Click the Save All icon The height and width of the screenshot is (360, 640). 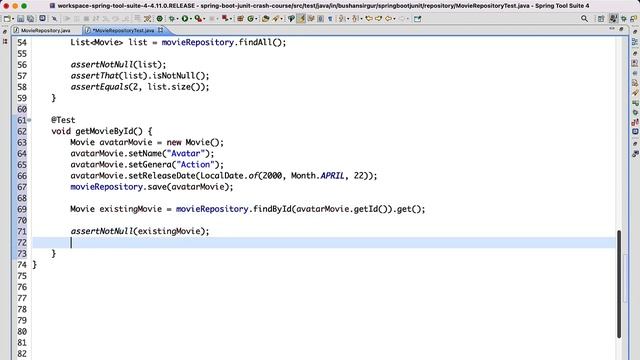(x=31, y=19)
